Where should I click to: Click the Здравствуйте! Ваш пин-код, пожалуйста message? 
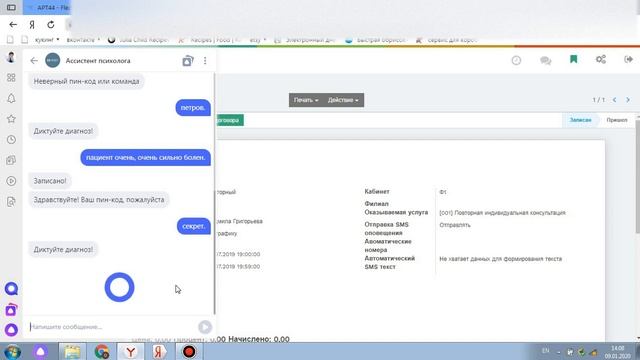pos(99,200)
